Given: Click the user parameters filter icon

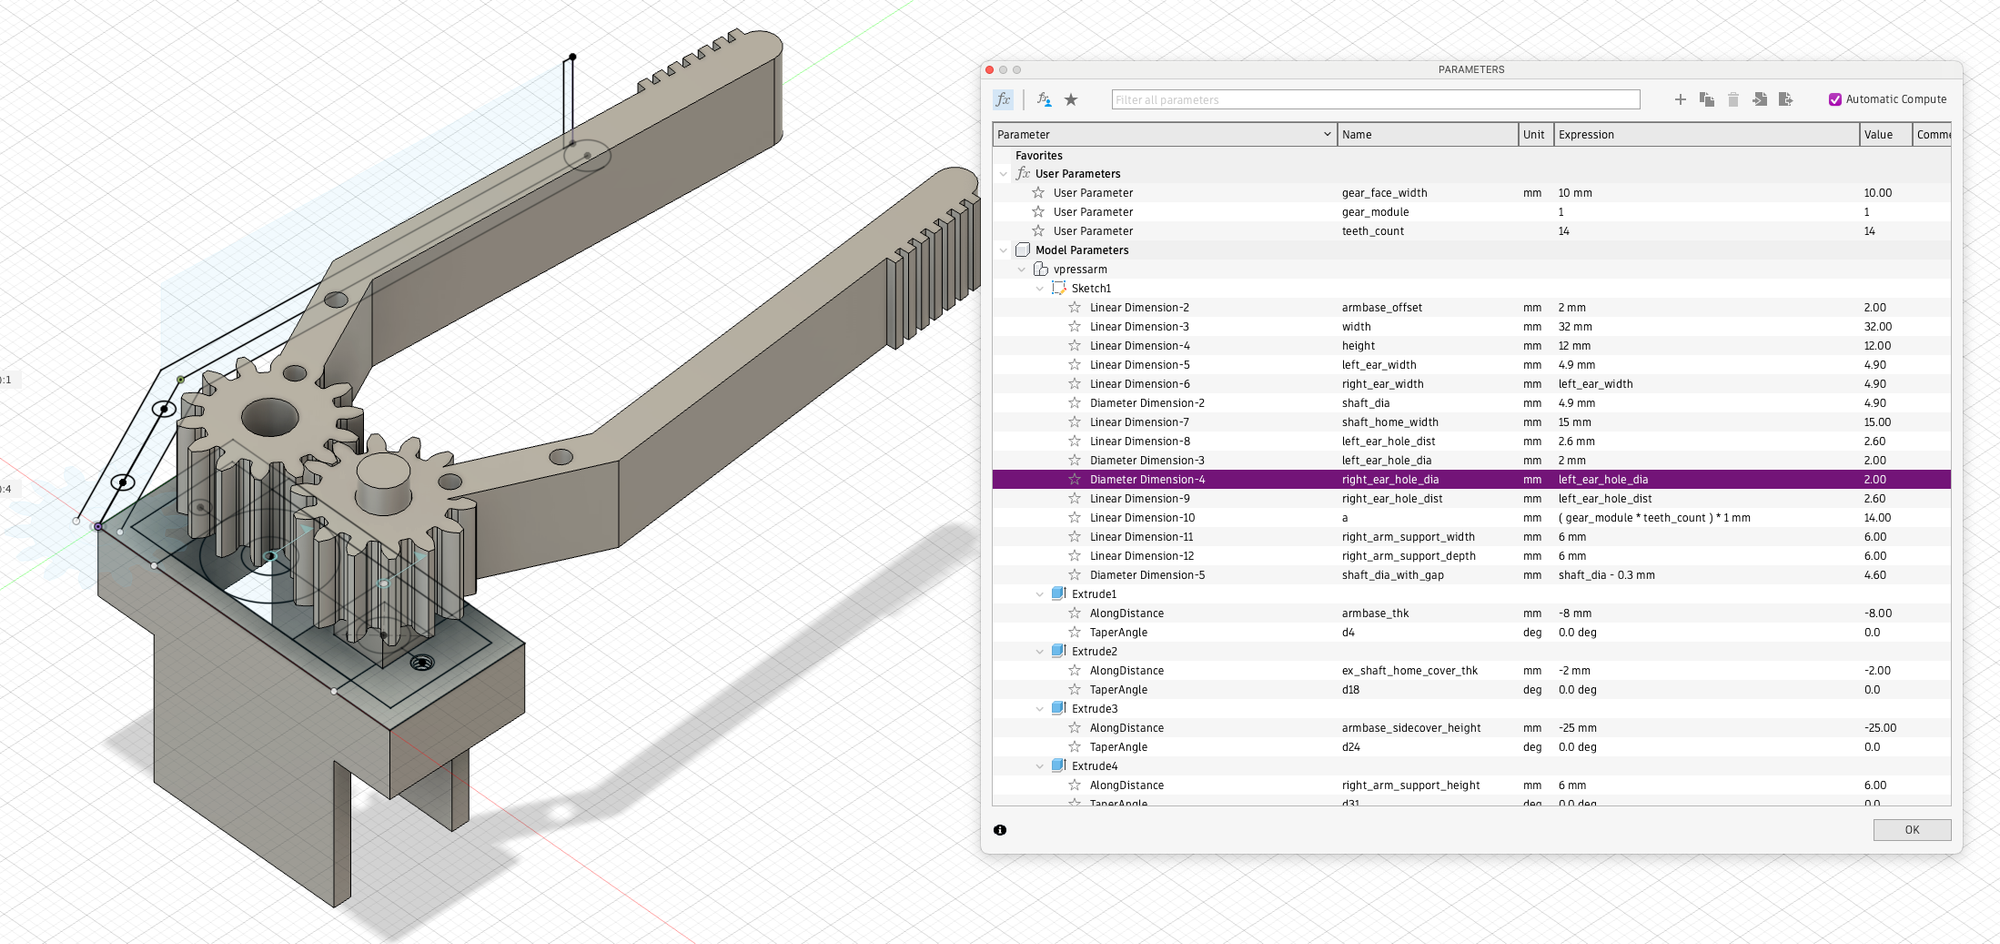Looking at the screenshot, I should coord(1044,99).
